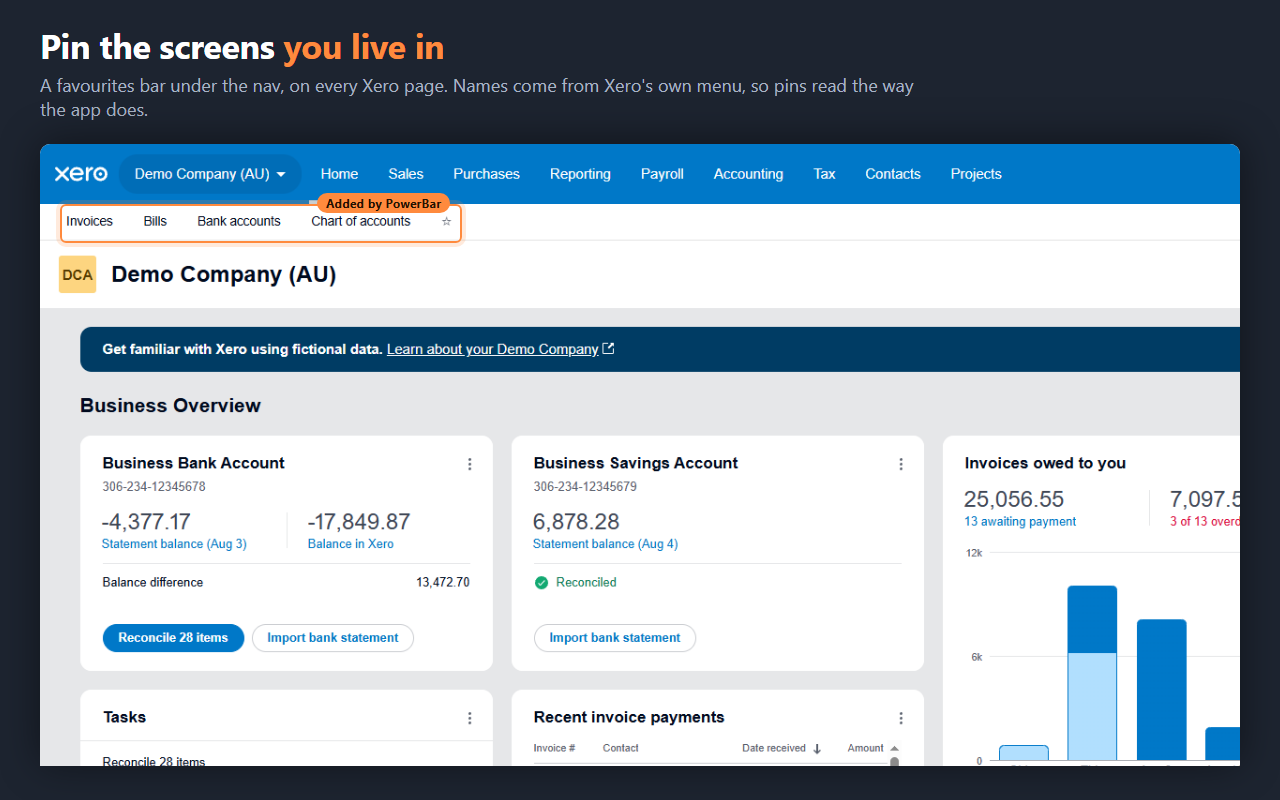Open 13 awaiting payment link
Image resolution: width=1280 pixels, height=800 pixels.
point(1020,522)
